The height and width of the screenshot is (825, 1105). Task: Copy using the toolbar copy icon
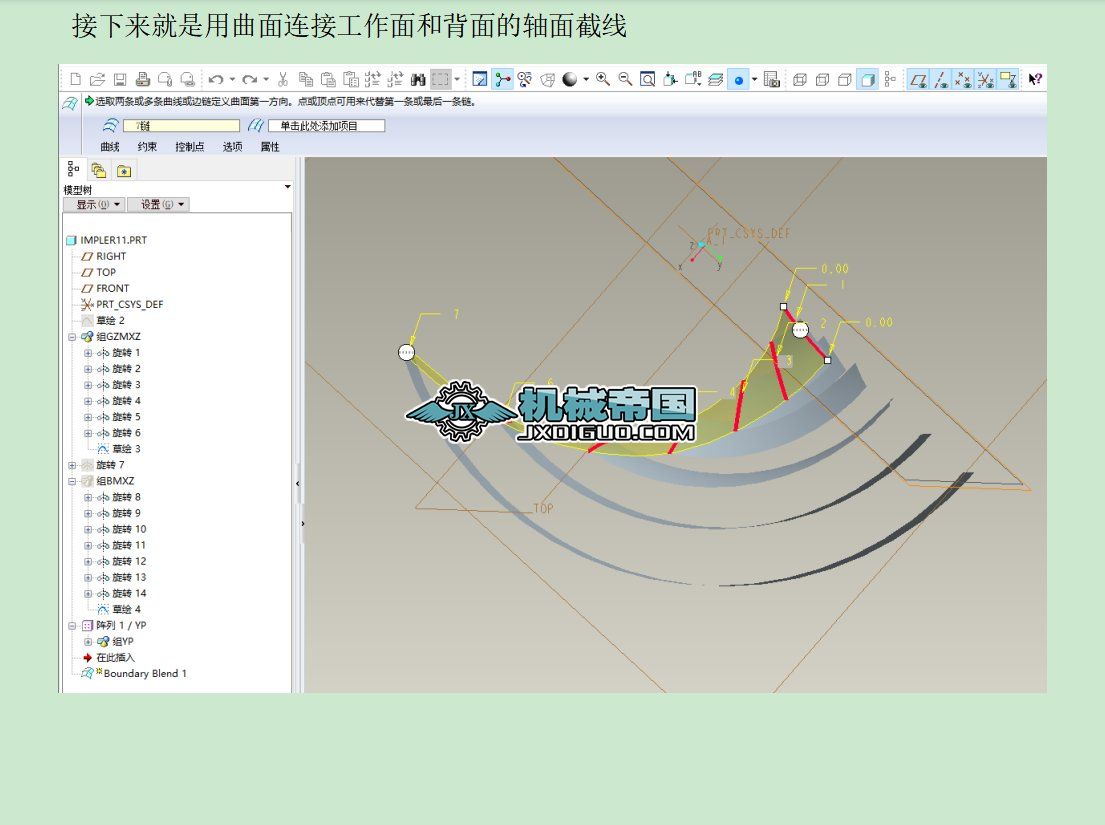pos(306,80)
